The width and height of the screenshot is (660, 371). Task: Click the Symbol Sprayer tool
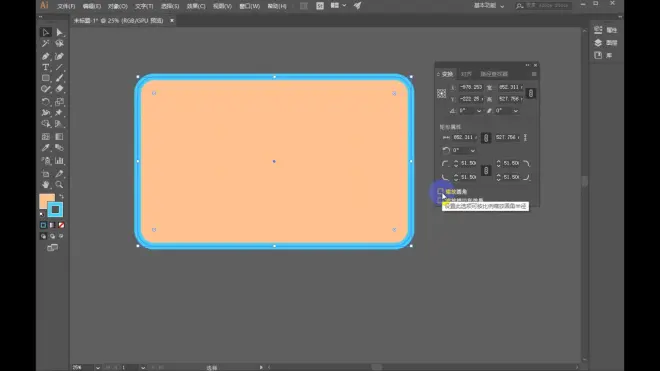[x=45, y=161]
